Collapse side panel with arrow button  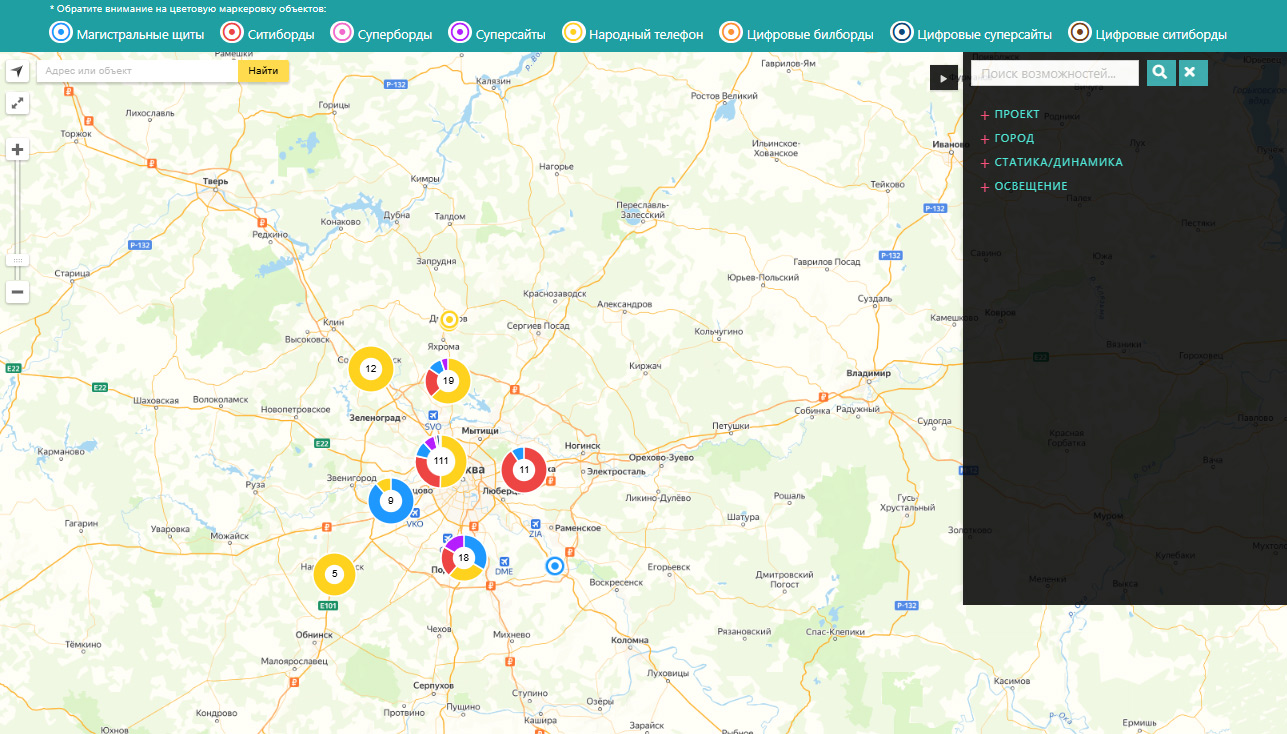(x=943, y=78)
